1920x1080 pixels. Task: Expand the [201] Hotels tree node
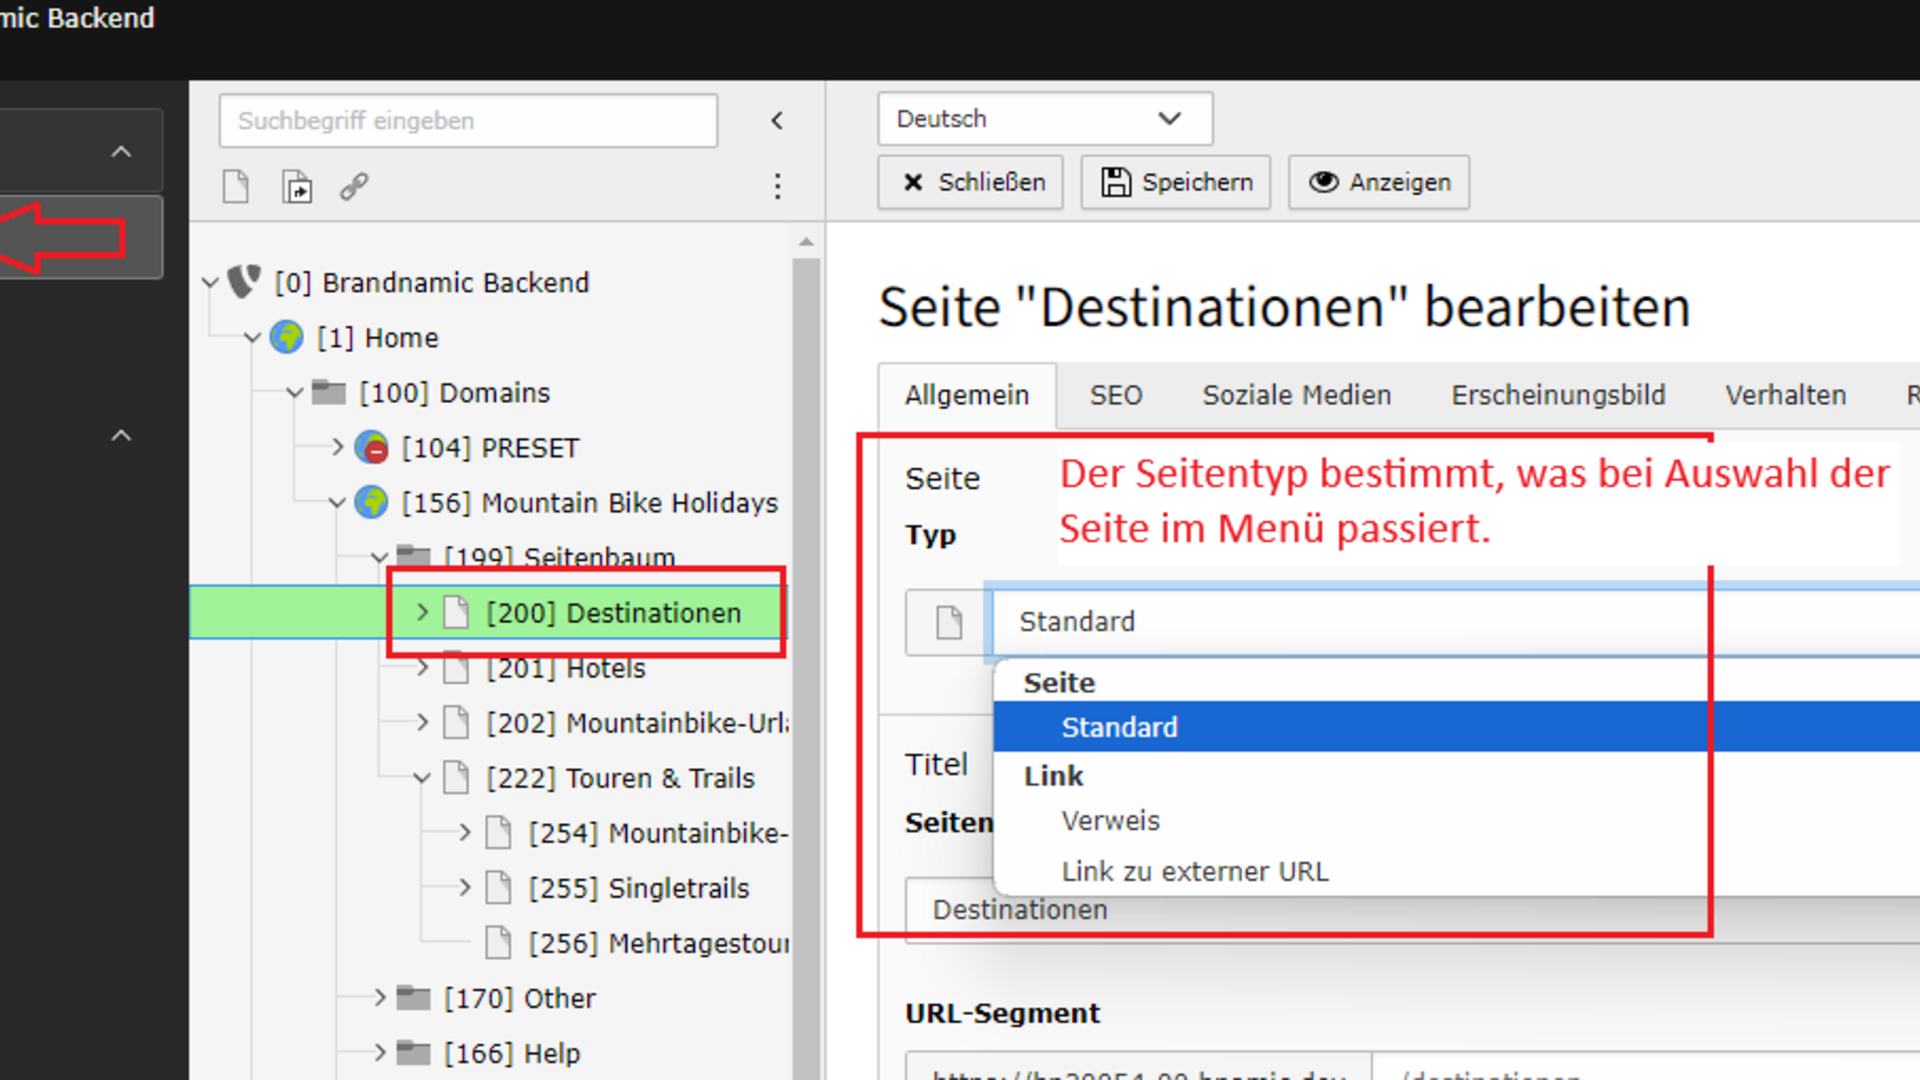(x=422, y=667)
